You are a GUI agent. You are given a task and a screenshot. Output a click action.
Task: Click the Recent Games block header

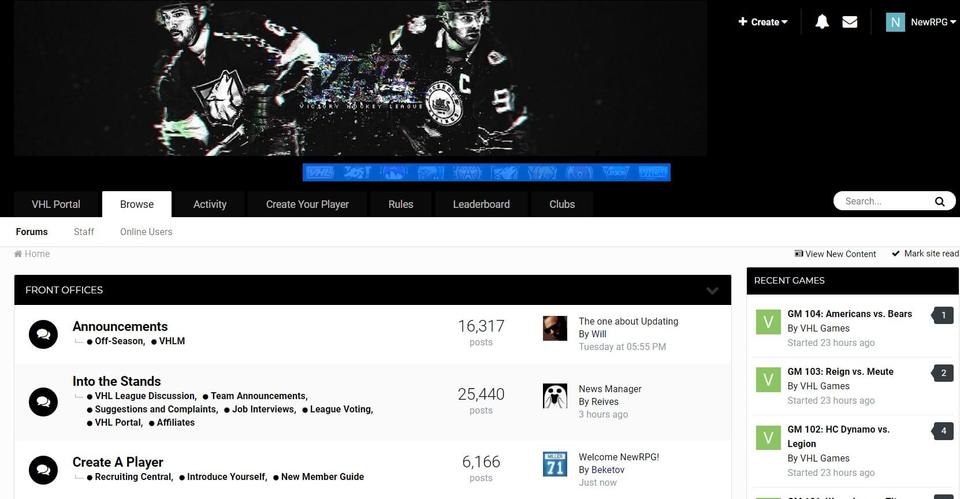852,280
